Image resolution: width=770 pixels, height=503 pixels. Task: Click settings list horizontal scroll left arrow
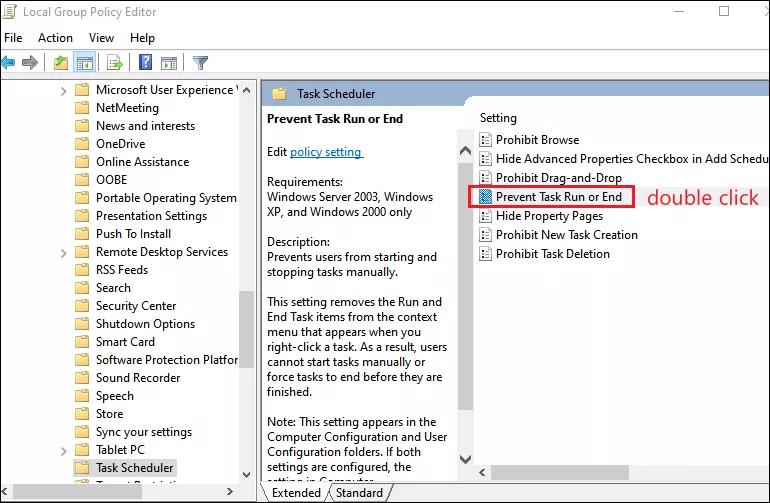tap(482, 473)
